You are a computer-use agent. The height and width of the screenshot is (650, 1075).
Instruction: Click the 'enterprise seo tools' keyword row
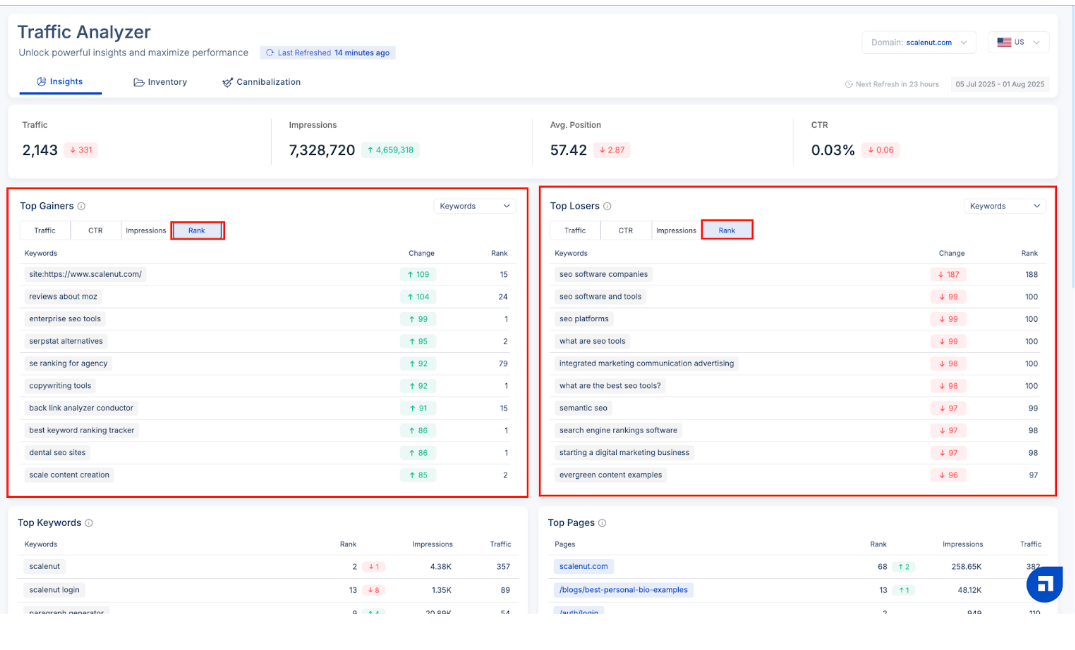click(65, 319)
